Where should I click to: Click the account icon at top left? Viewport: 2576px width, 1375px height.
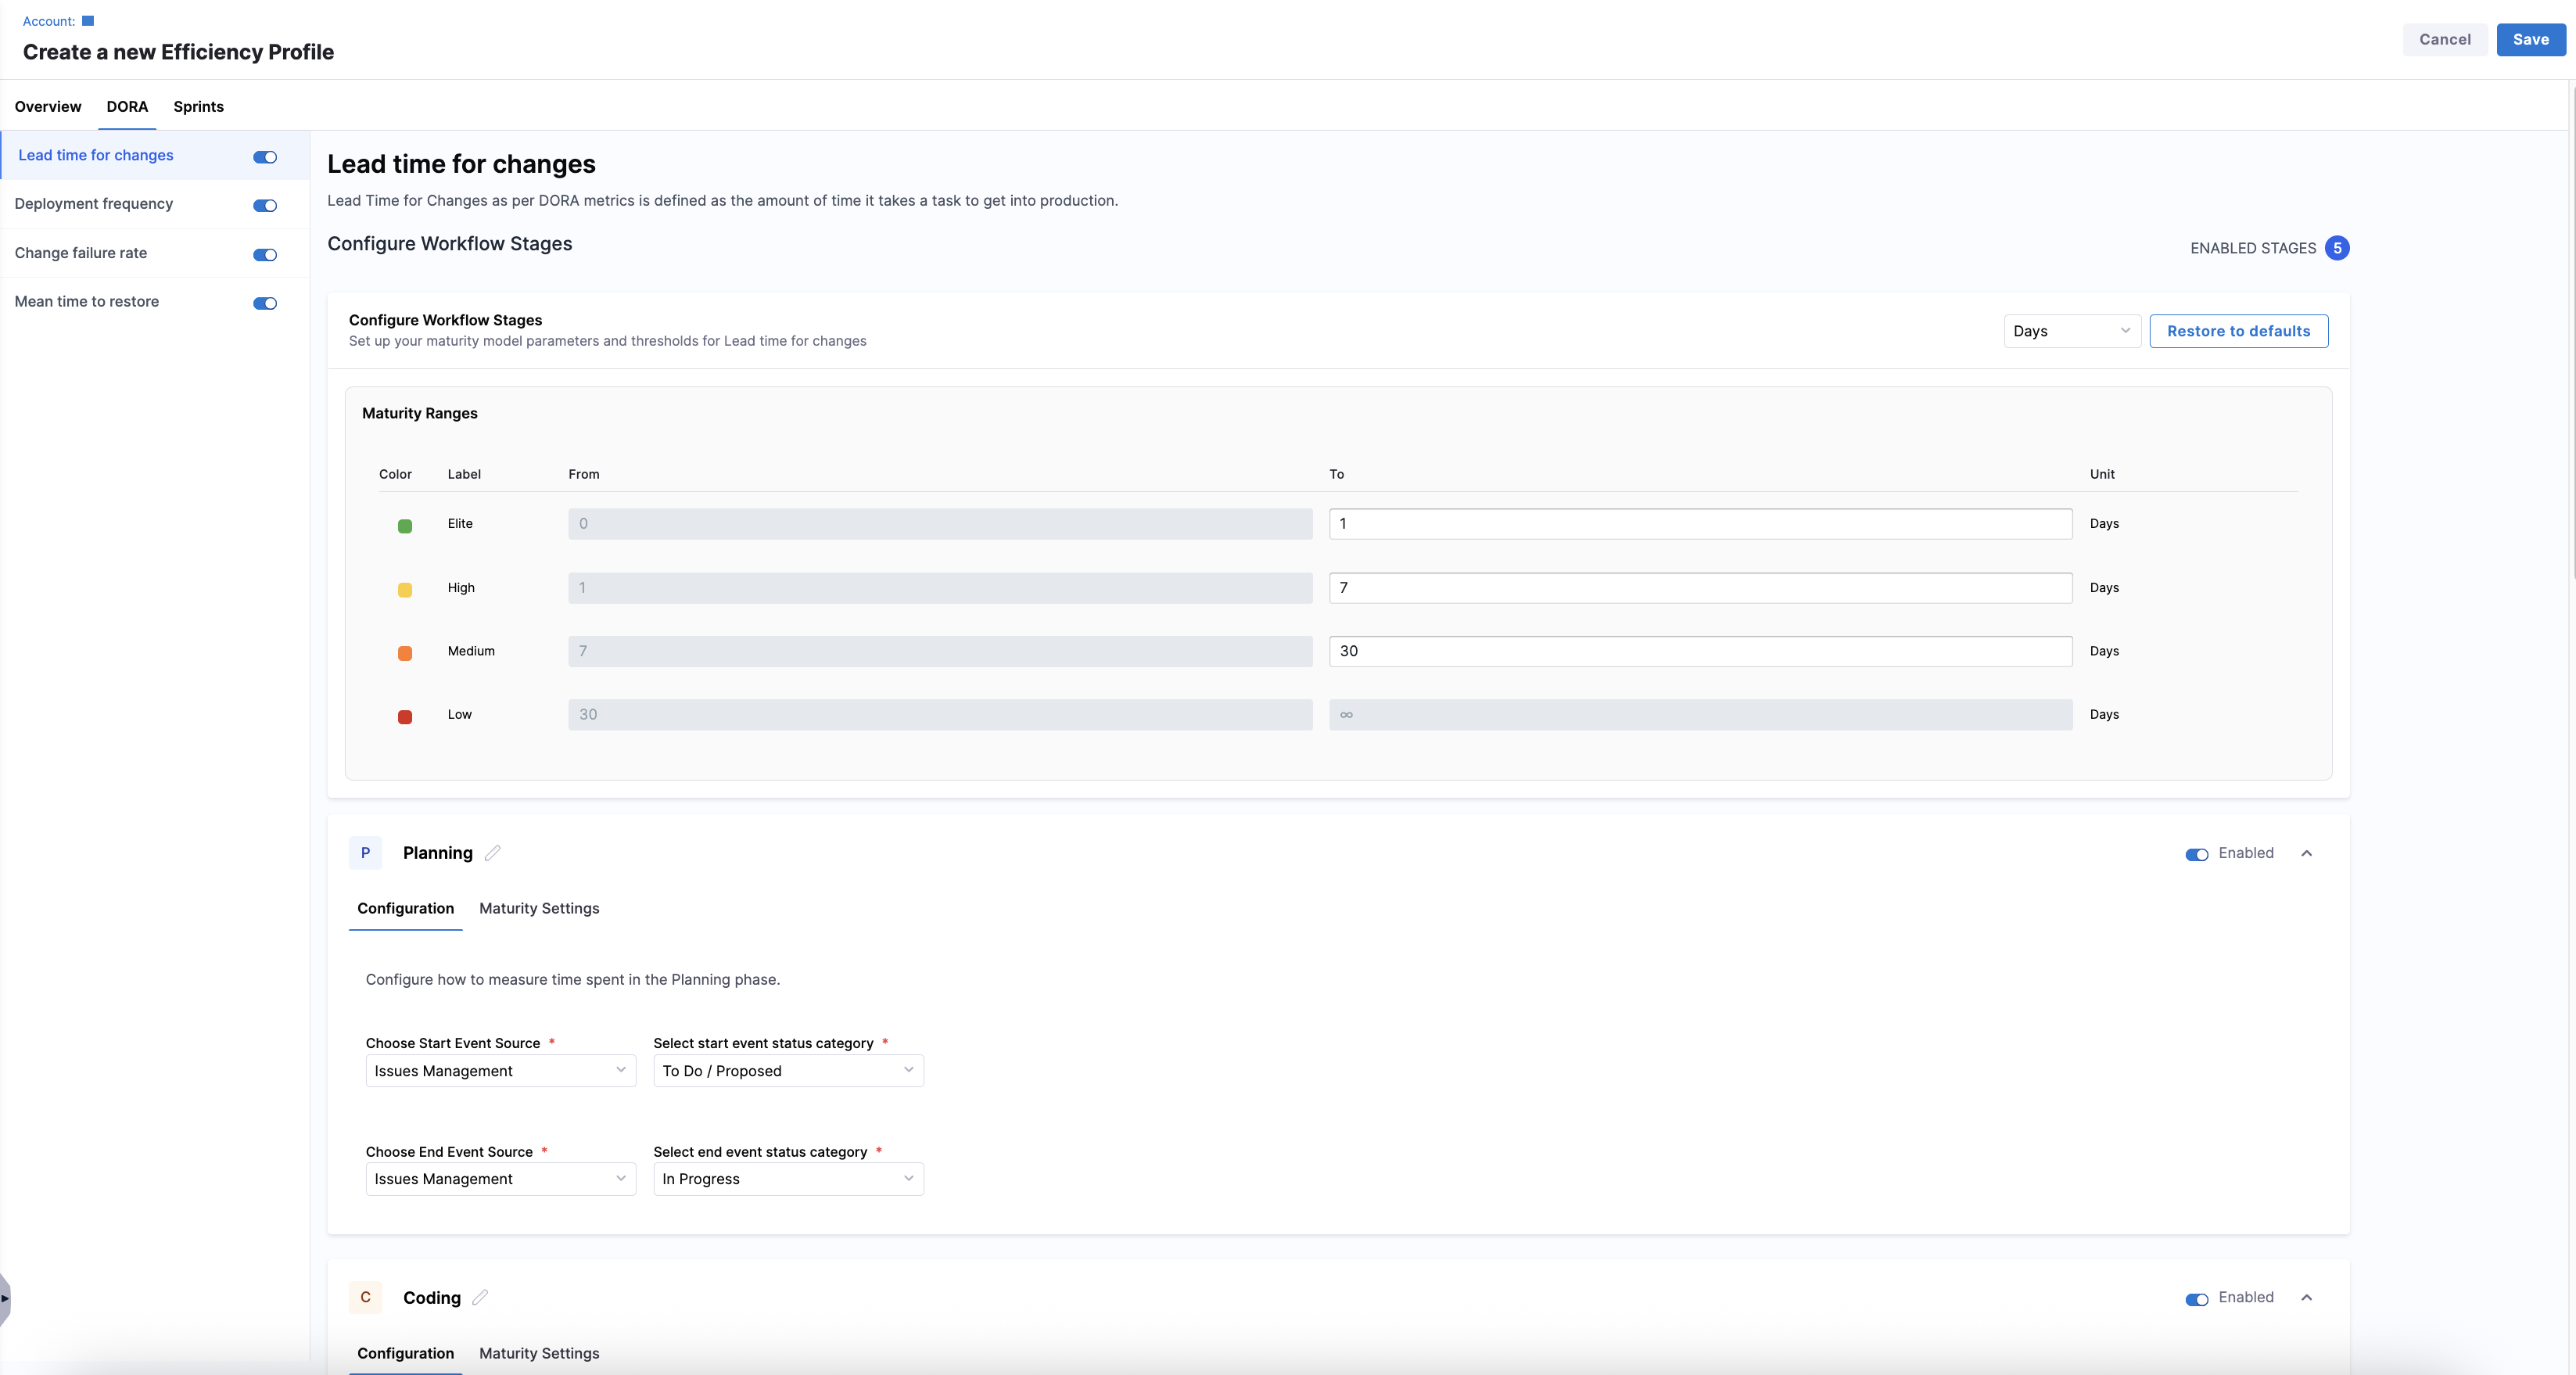coord(88,21)
